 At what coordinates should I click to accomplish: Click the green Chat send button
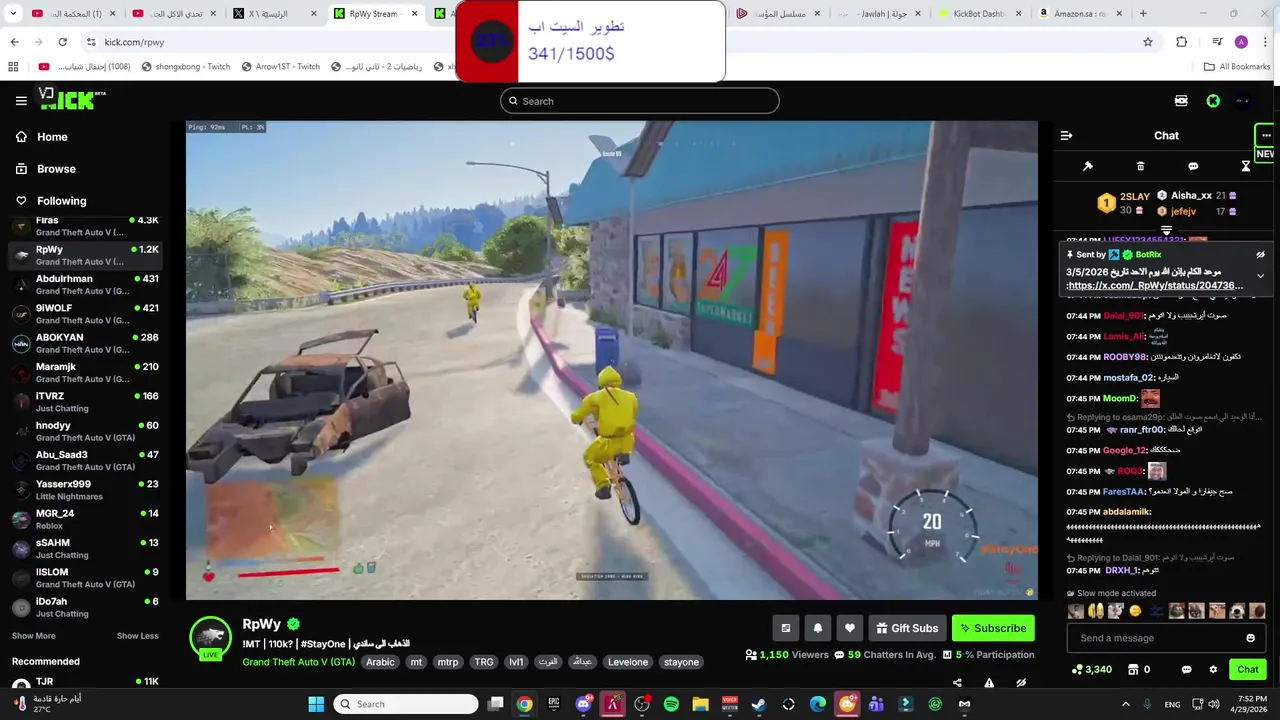[1248, 669]
